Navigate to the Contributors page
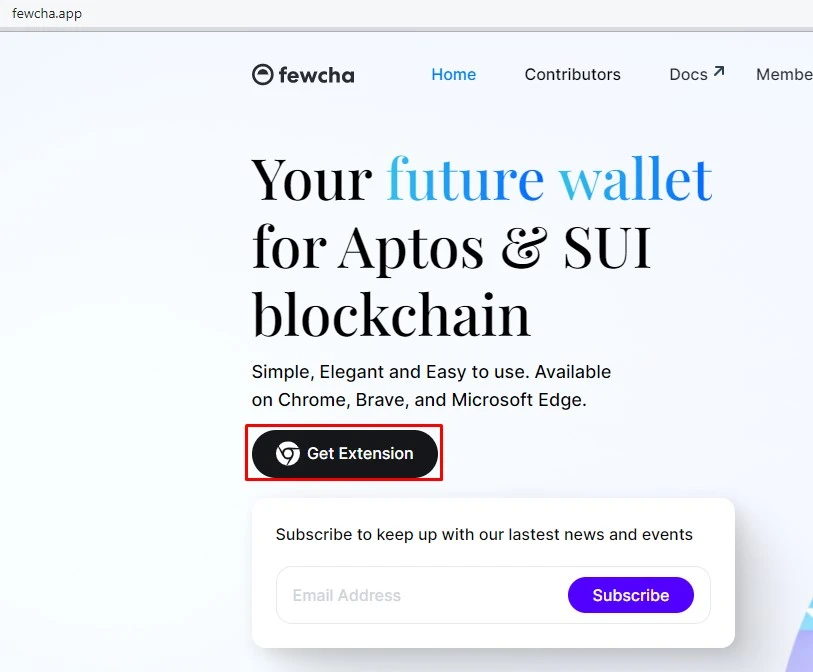This screenshot has height=672, width=813. (572, 74)
